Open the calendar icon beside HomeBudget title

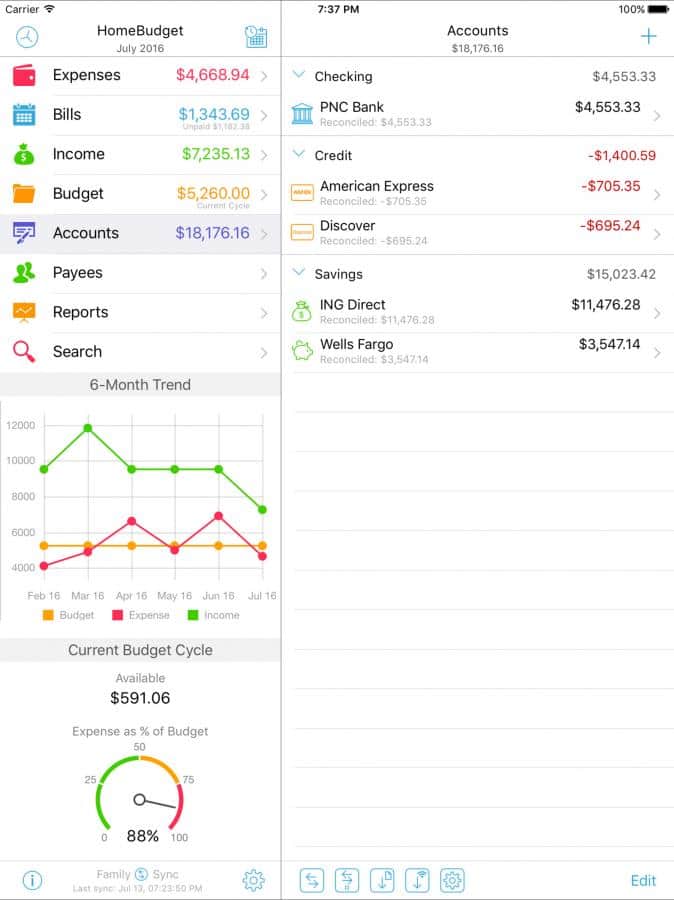point(255,37)
